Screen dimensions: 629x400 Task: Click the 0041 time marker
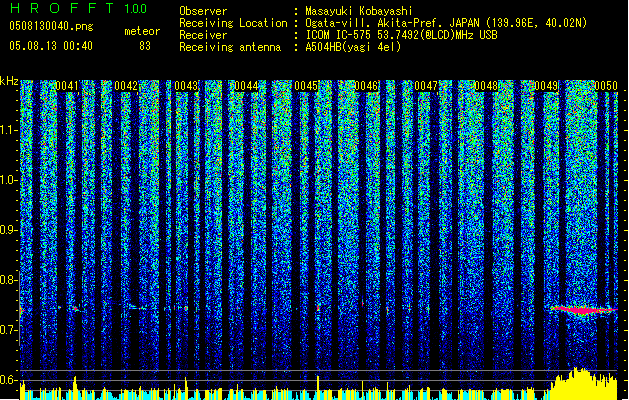(x=67, y=86)
